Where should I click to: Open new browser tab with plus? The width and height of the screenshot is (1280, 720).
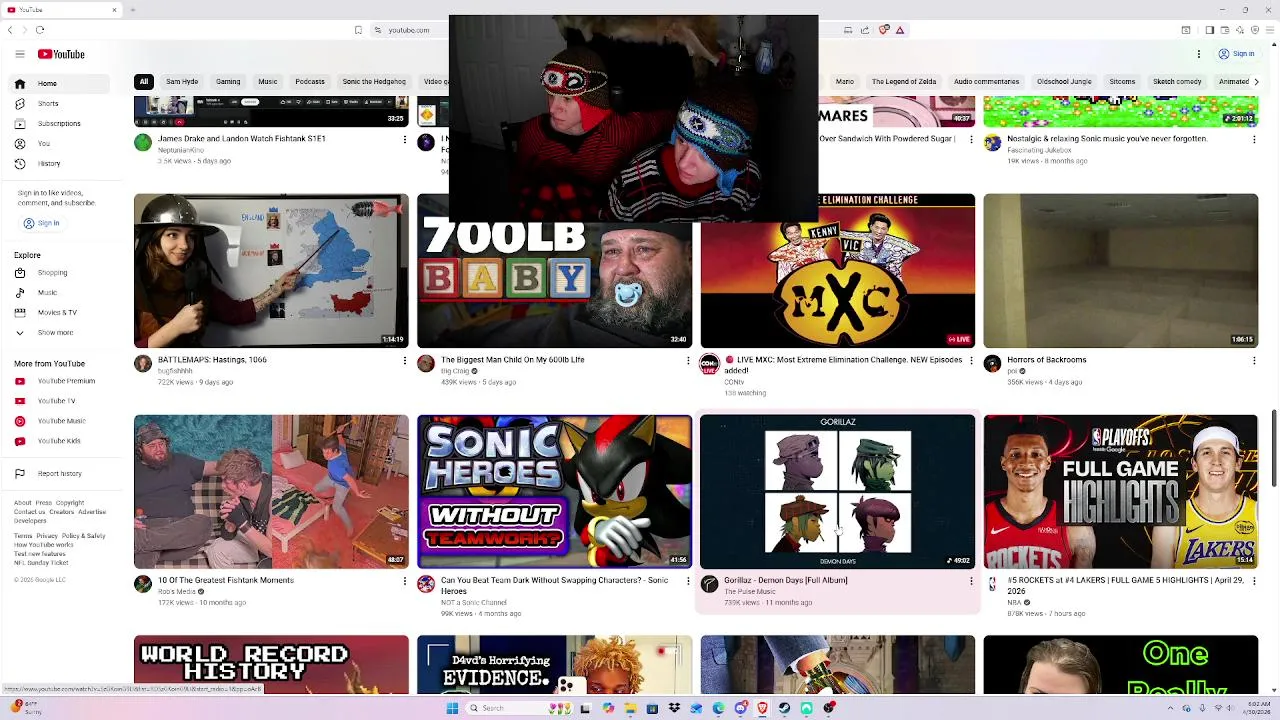click(x=132, y=10)
